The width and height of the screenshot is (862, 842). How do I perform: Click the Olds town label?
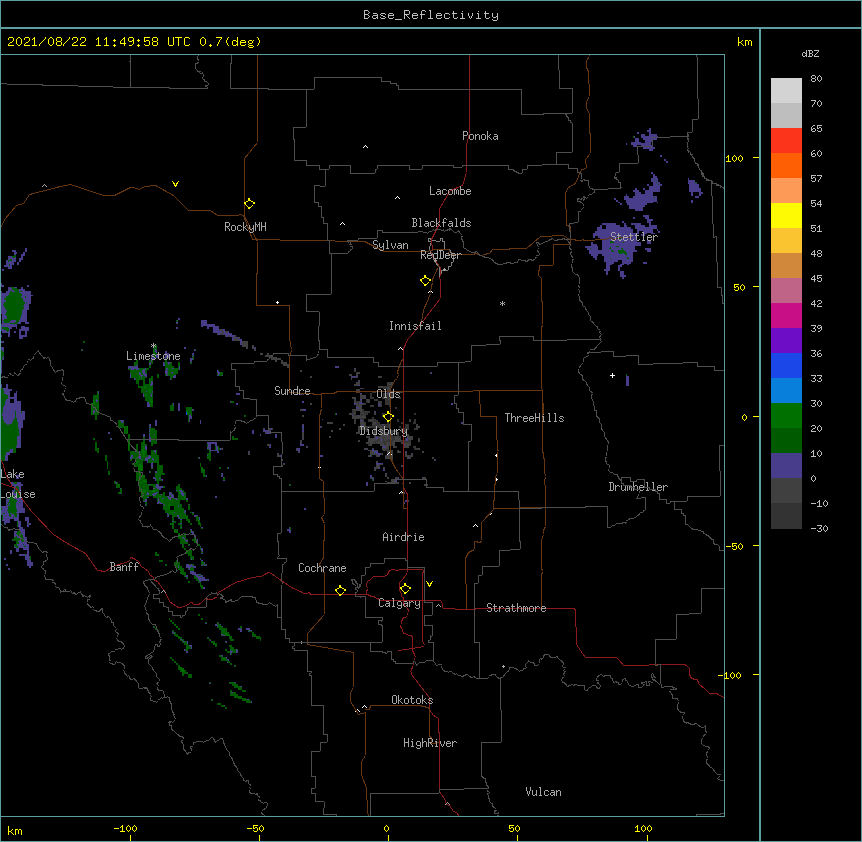tap(388, 394)
